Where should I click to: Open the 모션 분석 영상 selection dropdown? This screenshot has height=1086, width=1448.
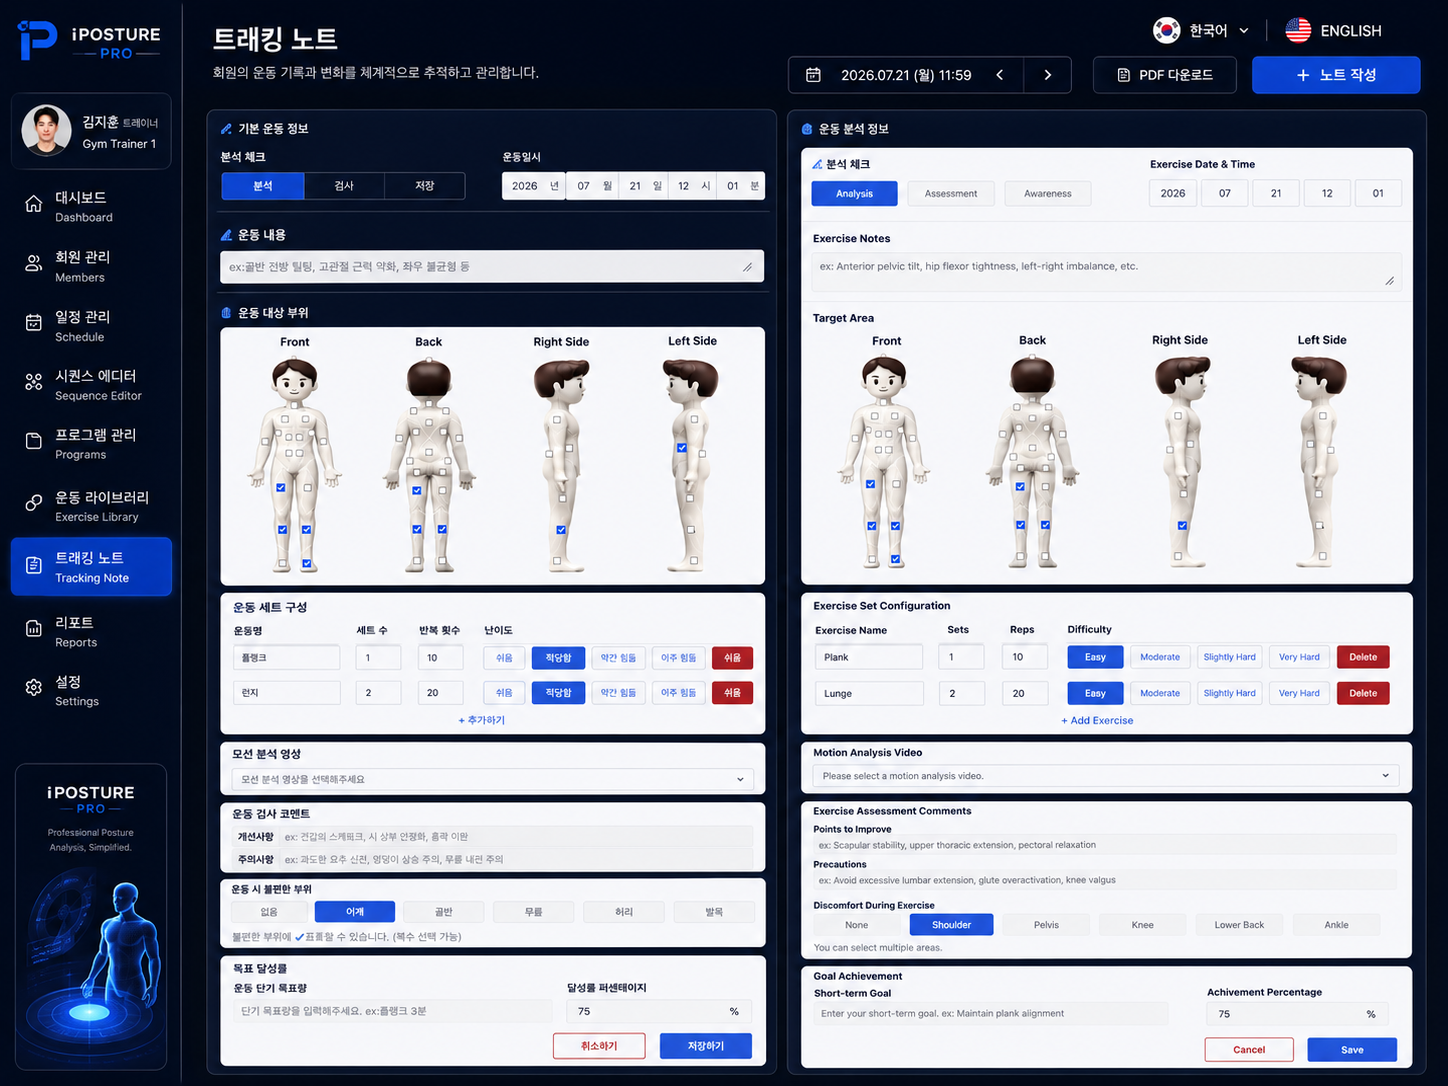pyautogui.click(x=492, y=779)
